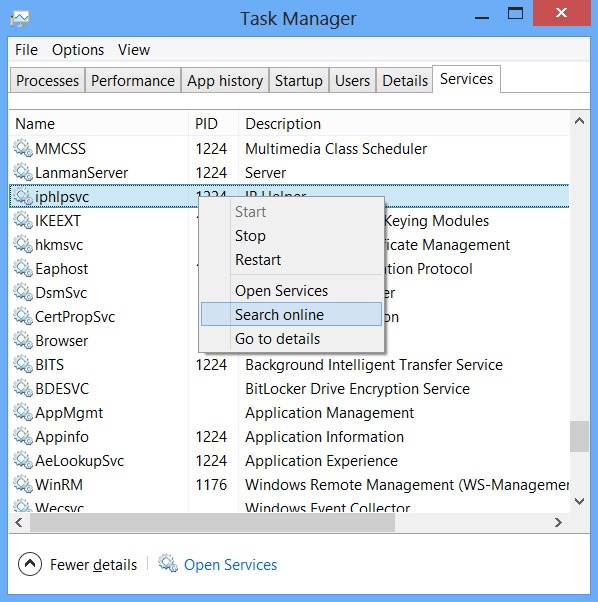Click the horizontal scrollbar left arrow
Screen dimensions: 598x602
19,523
